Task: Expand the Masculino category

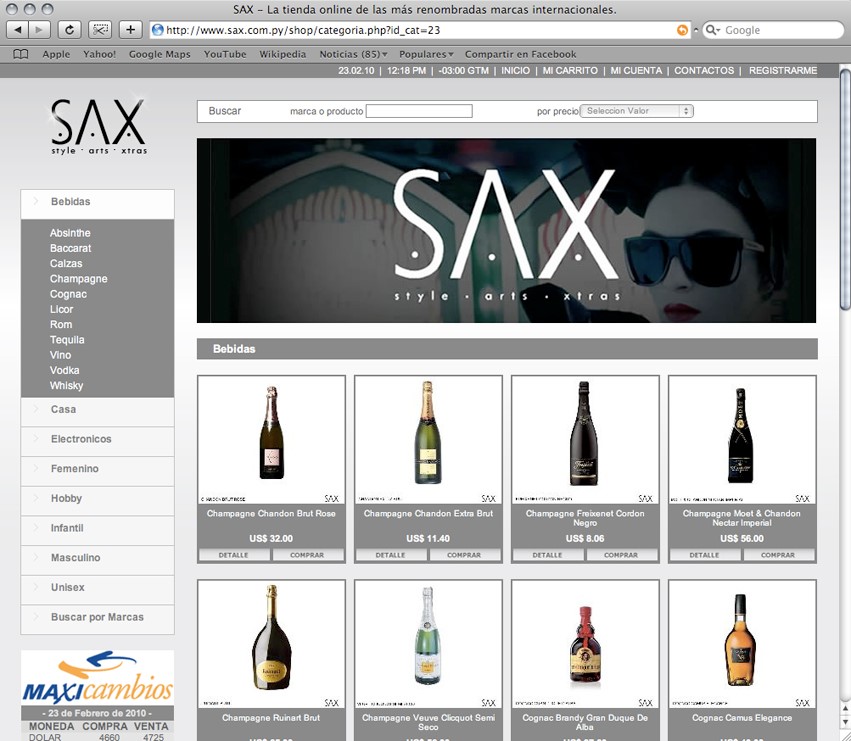Action: point(98,558)
